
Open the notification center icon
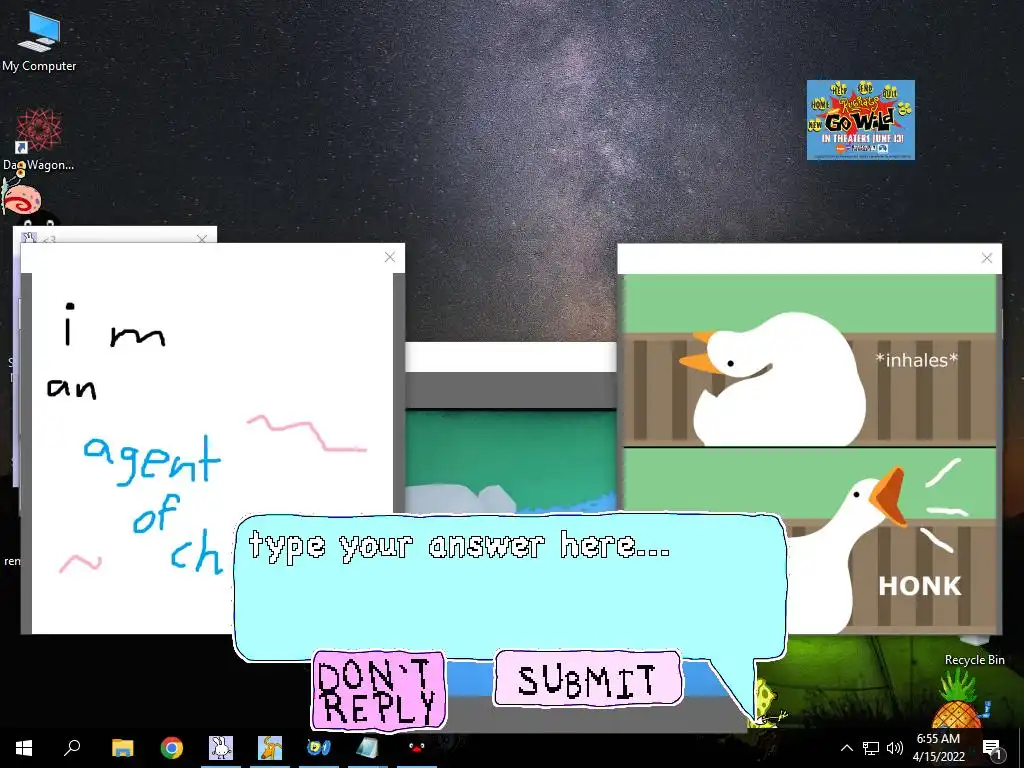[992, 748]
